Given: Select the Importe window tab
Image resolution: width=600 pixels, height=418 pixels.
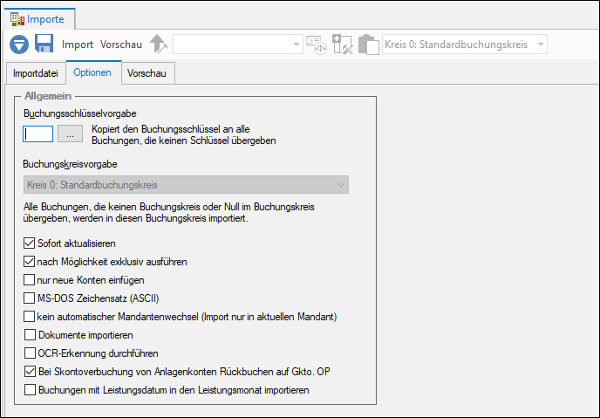Looking at the screenshot, I should [38, 19].
